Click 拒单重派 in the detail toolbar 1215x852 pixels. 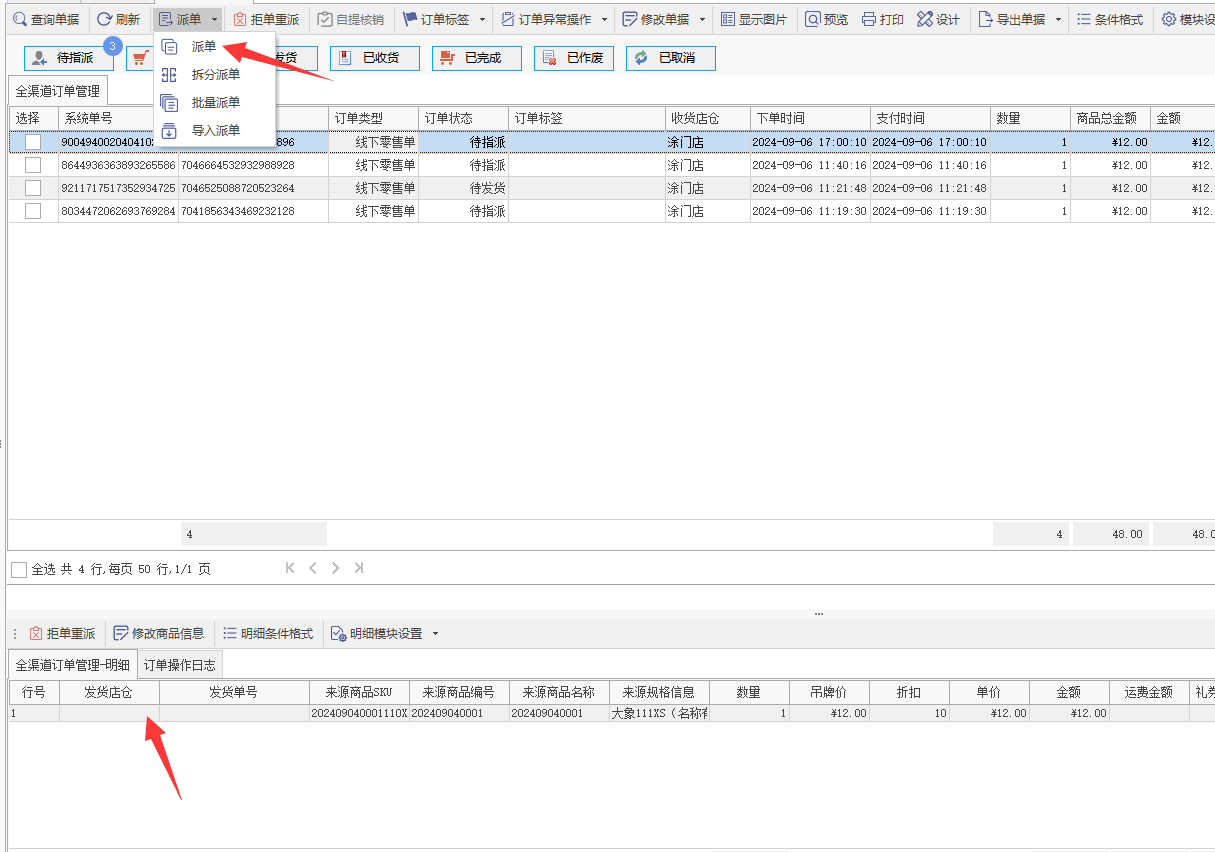62,633
